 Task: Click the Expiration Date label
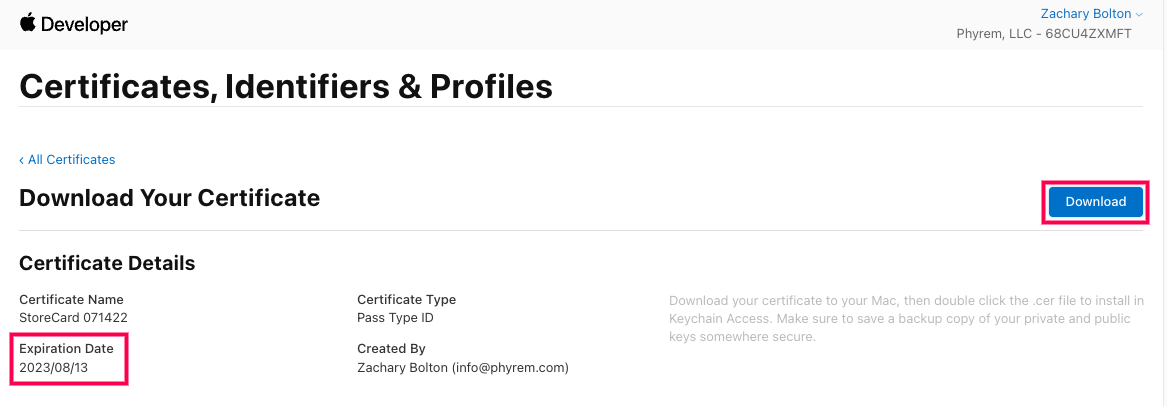coord(66,349)
